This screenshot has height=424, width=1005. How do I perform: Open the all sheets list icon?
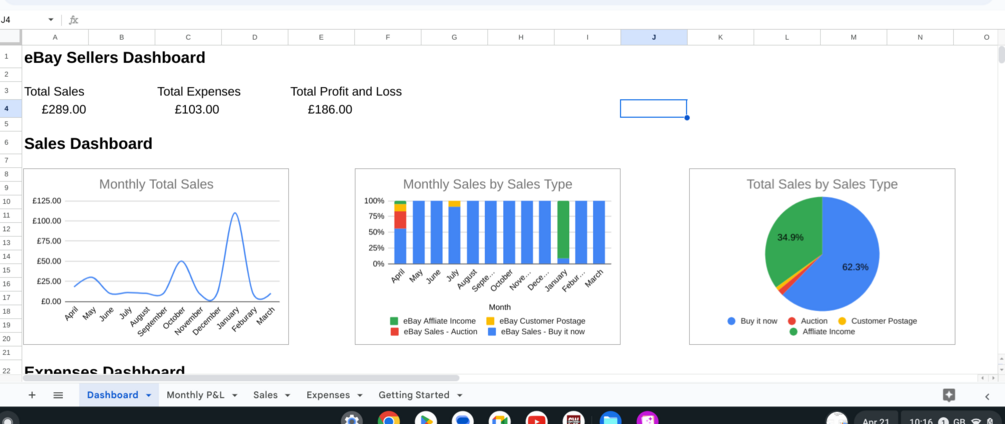pos(58,395)
